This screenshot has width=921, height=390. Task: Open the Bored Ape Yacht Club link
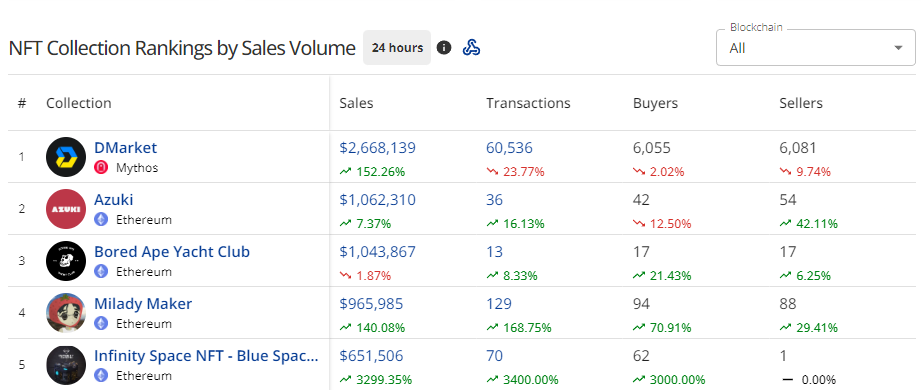point(172,252)
